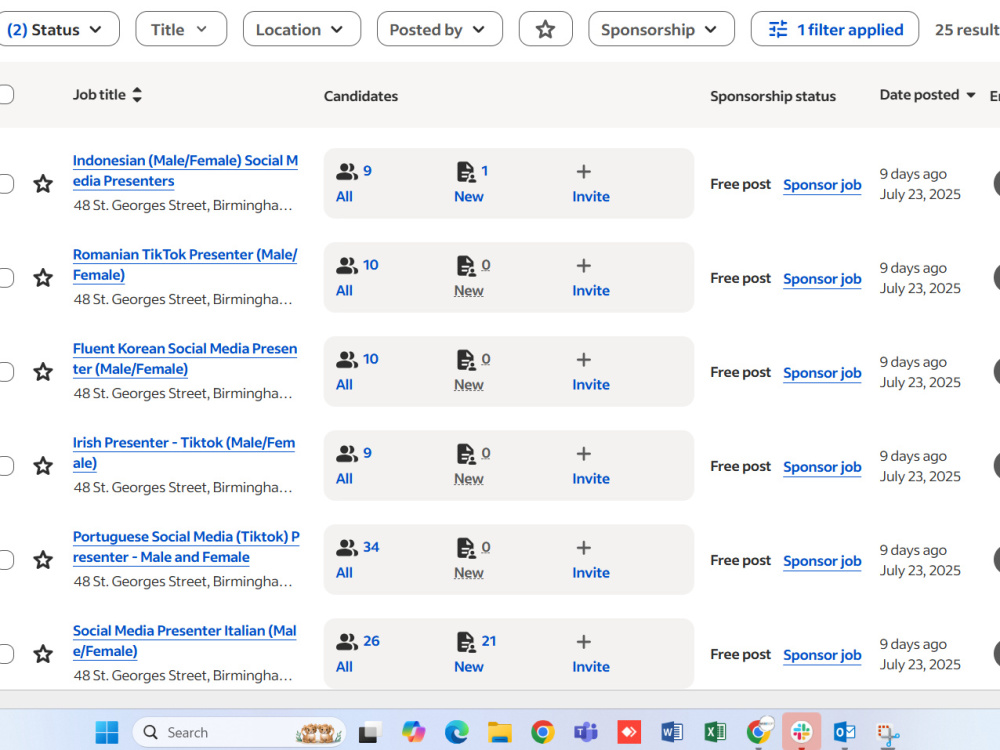Open Microsoft Teams from taskbar
Viewport: 1000px width, 750px height.
tap(585, 732)
